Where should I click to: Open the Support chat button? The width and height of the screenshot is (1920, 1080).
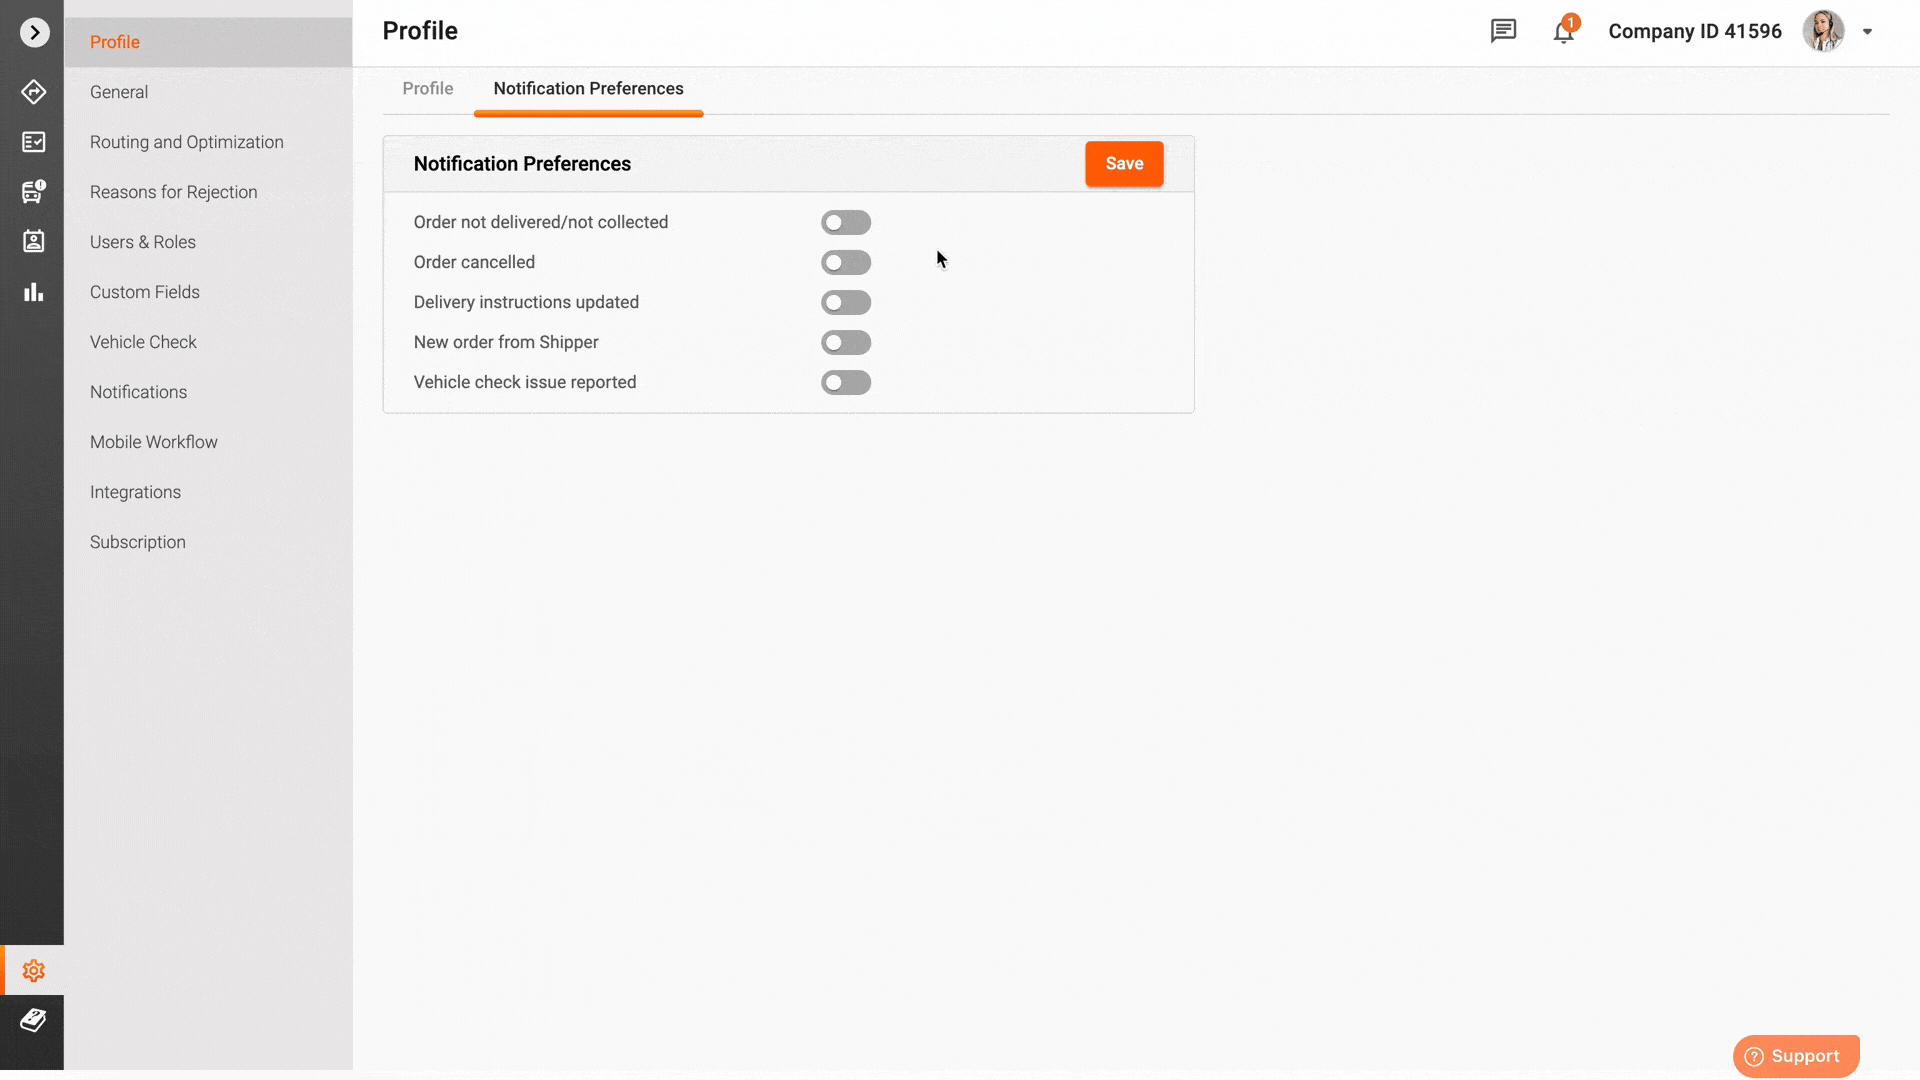1796,1056
